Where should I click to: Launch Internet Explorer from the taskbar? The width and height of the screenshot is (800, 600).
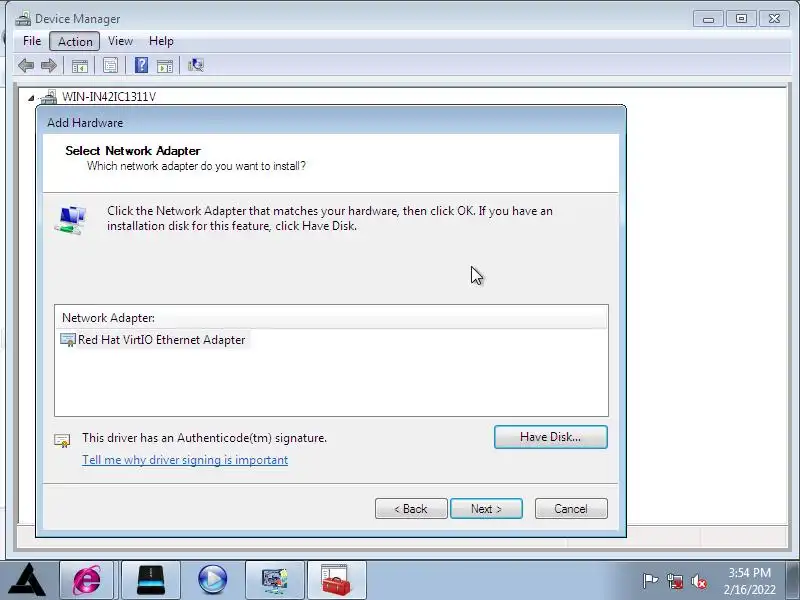[87, 580]
